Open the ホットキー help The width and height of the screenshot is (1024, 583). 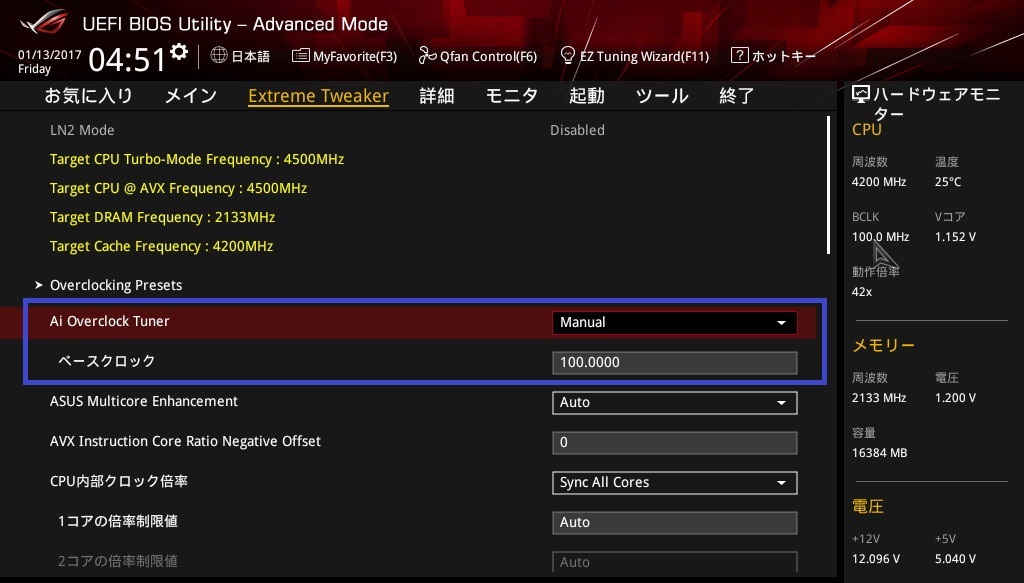point(773,56)
